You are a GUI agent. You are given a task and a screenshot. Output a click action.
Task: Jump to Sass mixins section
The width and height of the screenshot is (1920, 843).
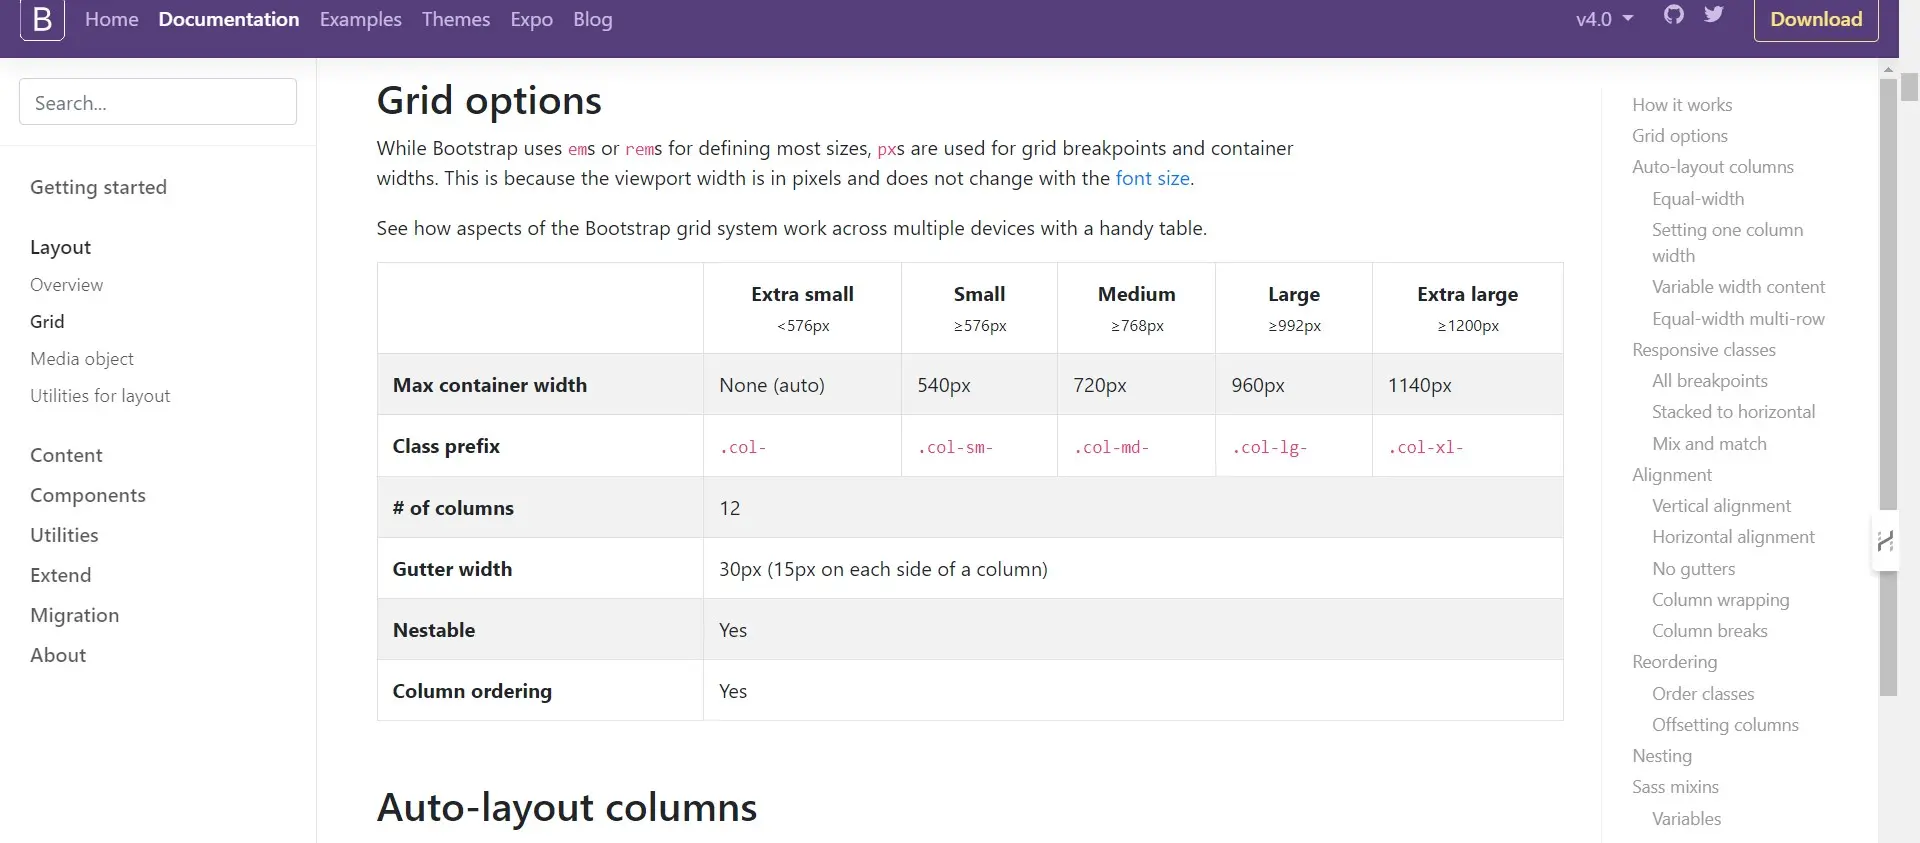pyautogui.click(x=1675, y=787)
